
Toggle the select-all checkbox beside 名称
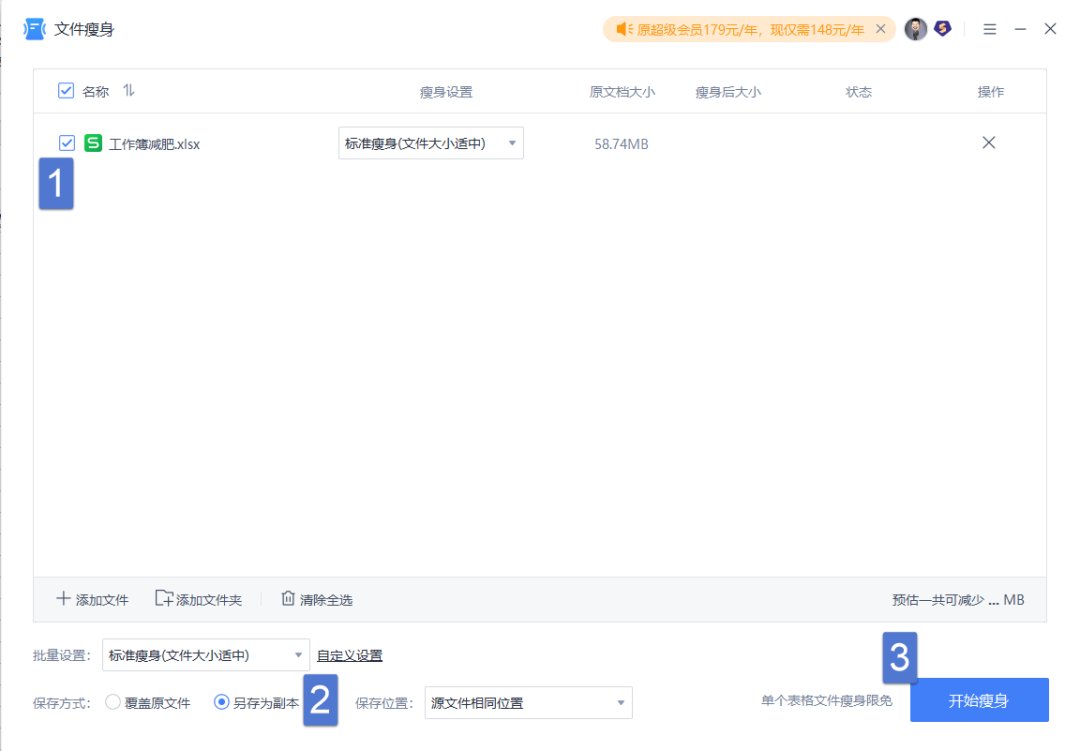[x=66, y=90]
